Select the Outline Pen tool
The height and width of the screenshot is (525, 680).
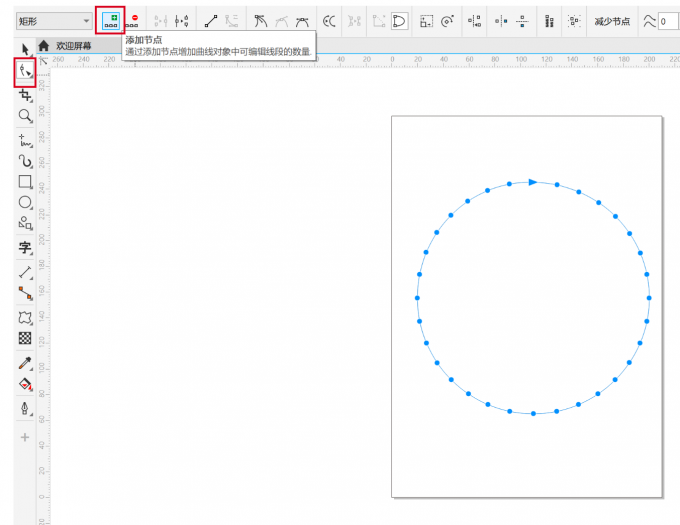[x=25, y=408]
